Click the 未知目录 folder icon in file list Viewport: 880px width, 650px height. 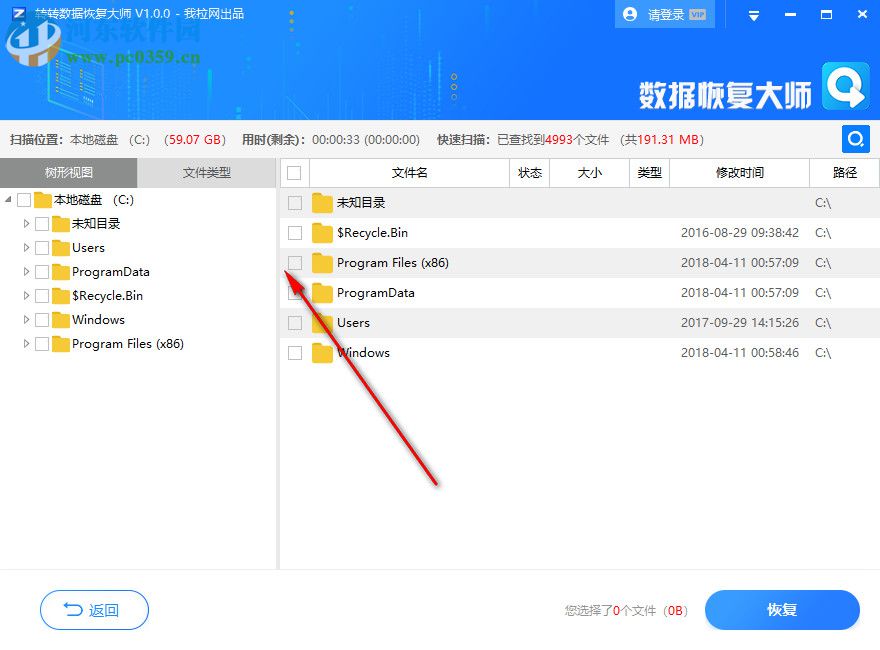pos(322,202)
